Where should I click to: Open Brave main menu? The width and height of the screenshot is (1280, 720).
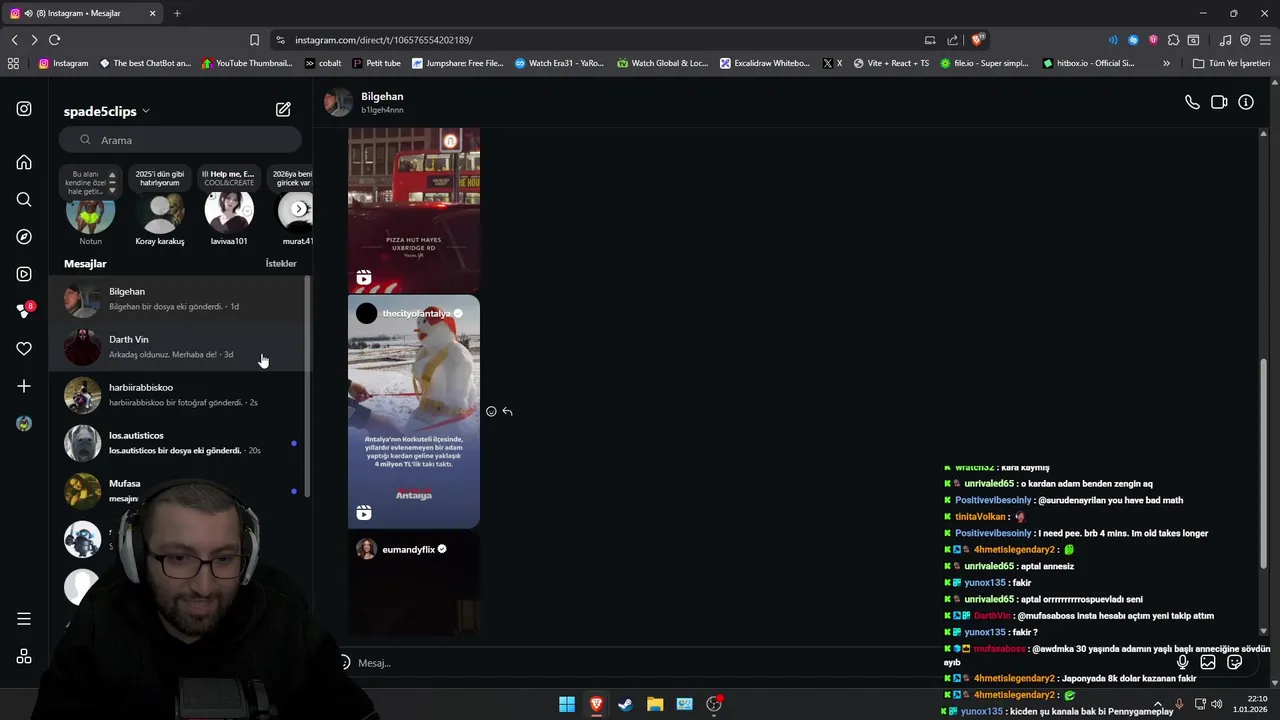1265,40
